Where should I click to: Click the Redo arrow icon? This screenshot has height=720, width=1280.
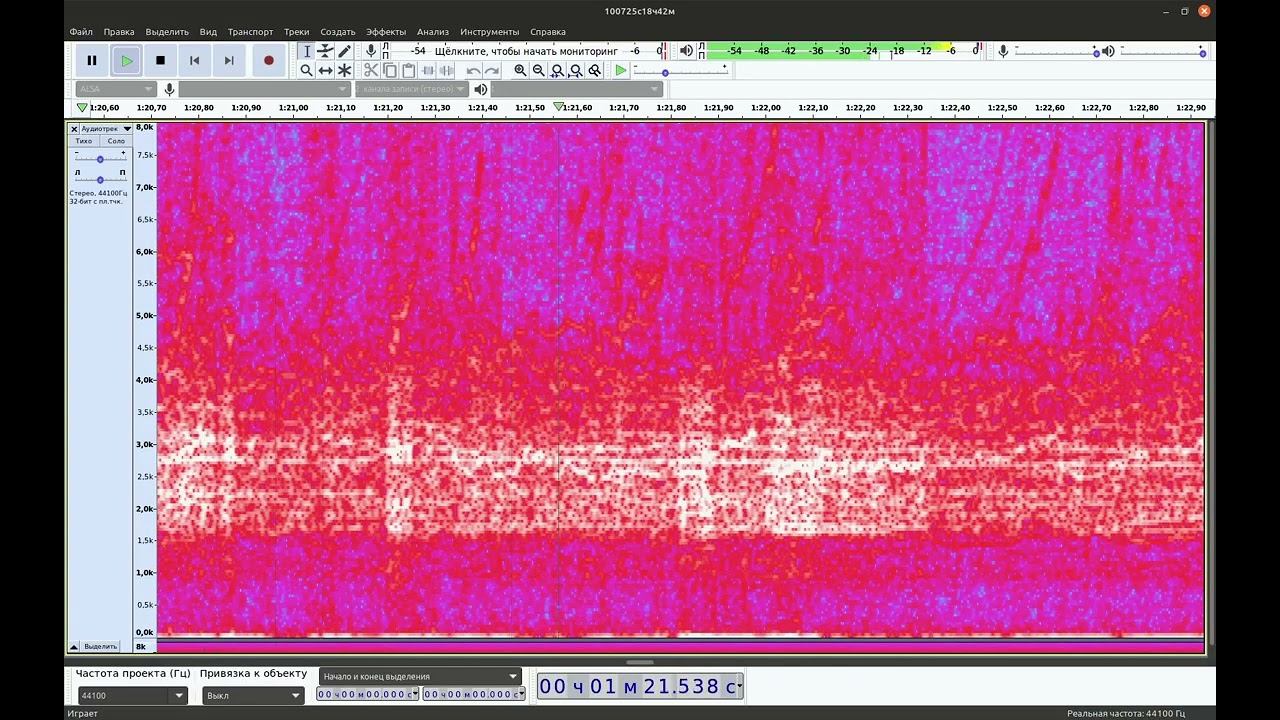(x=492, y=70)
